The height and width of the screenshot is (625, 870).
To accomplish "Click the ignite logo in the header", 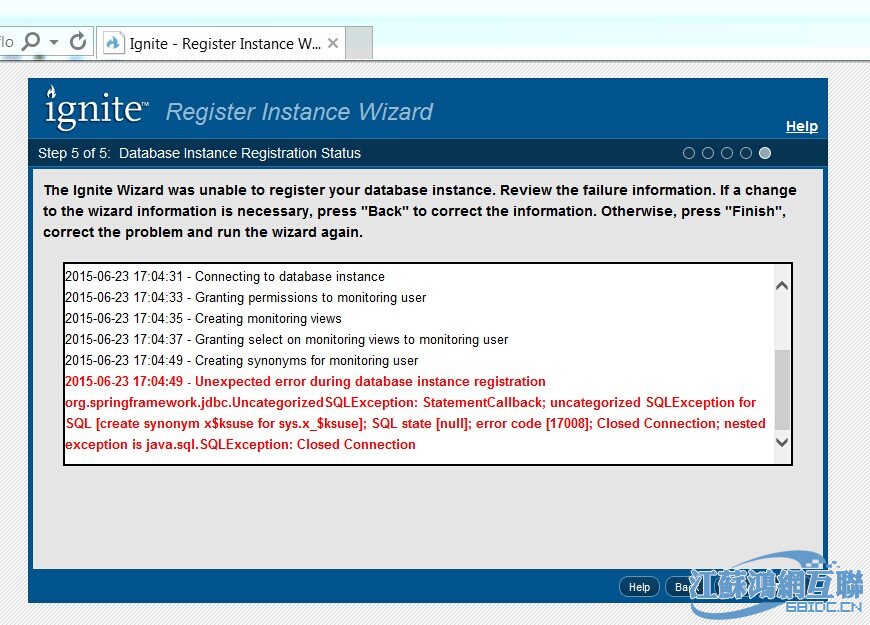I will (97, 108).
